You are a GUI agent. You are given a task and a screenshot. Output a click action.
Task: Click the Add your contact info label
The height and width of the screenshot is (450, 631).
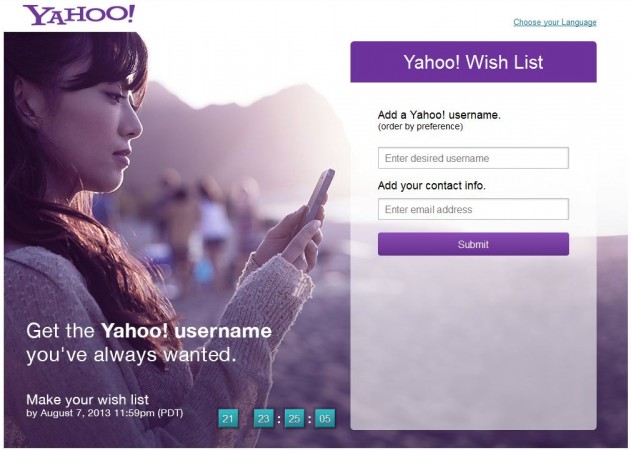[x=431, y=186]
